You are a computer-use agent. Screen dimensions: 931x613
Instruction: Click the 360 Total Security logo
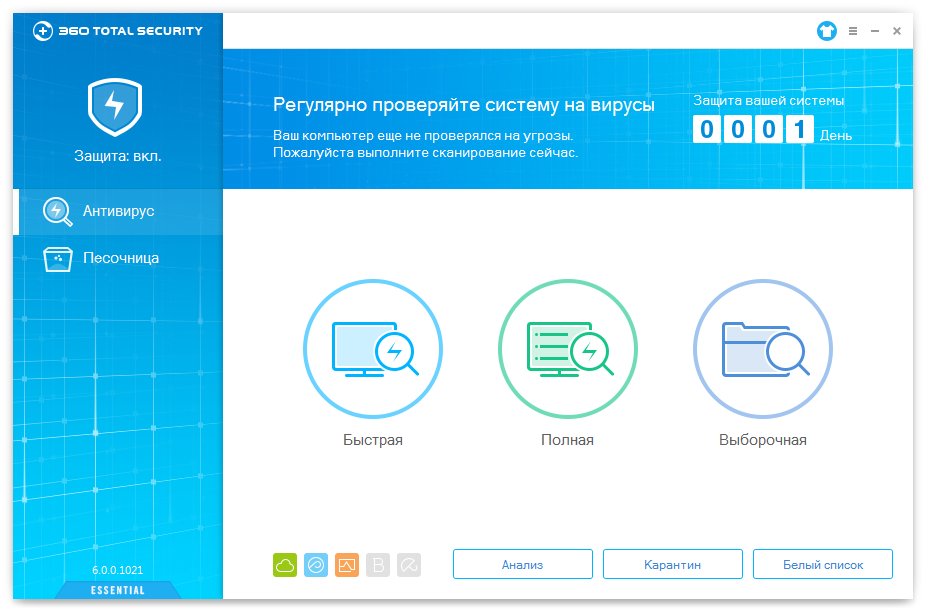click(118, 31)
